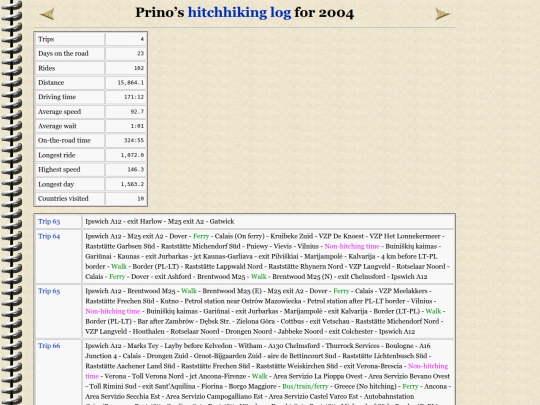Select the 'Longest ride' label
This screenshot has height=405, width=540.
[56, 155]
